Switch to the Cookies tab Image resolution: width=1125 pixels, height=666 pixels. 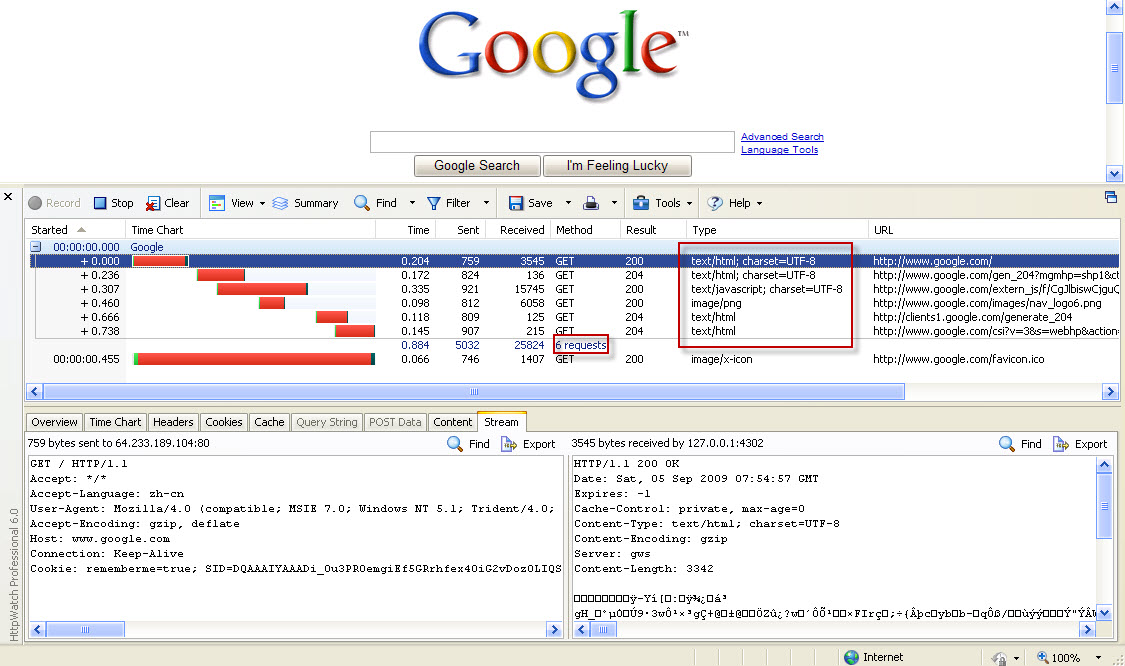(x=223, y=422)
